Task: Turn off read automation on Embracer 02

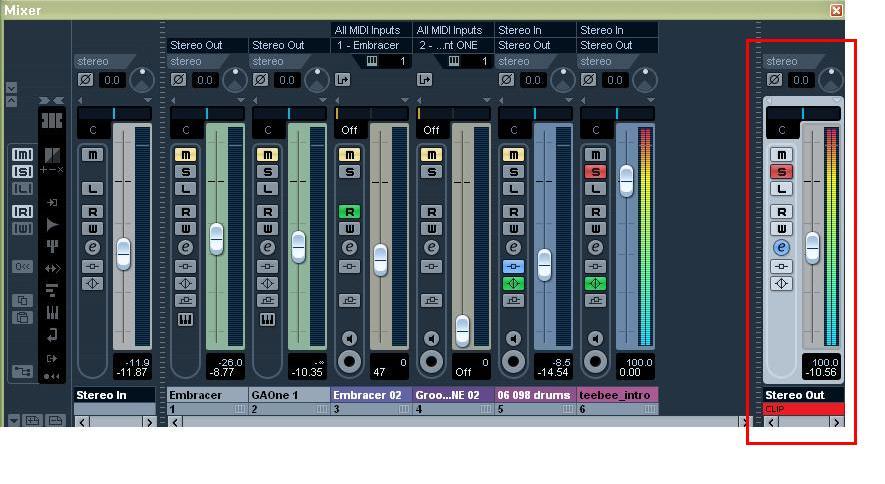Action: click(x=349, y=212)
